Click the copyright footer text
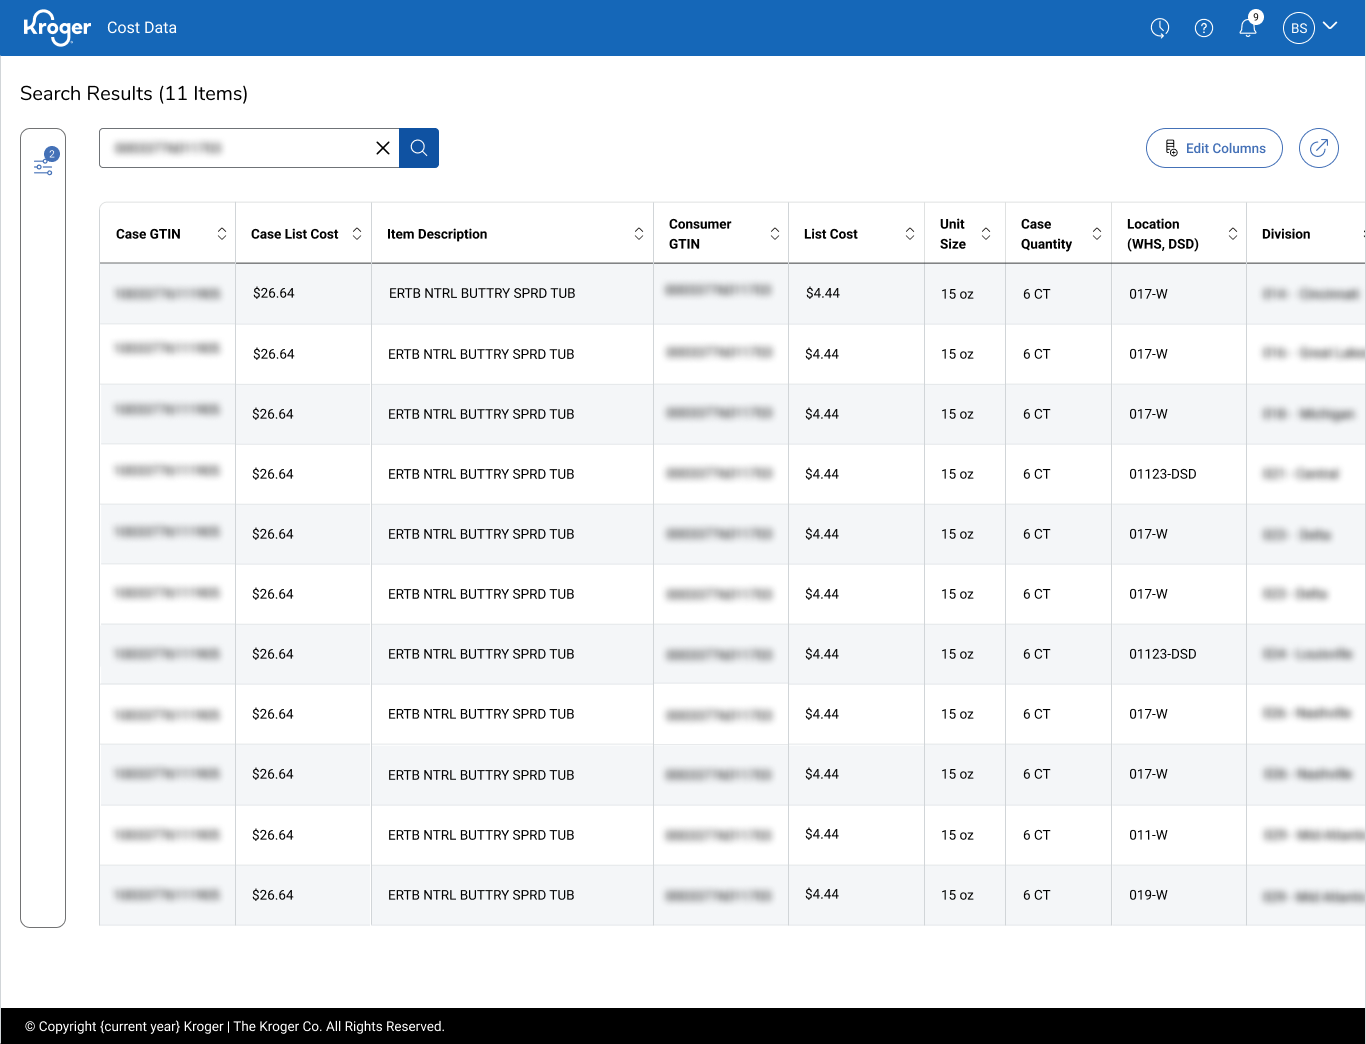 (235, 1026)
